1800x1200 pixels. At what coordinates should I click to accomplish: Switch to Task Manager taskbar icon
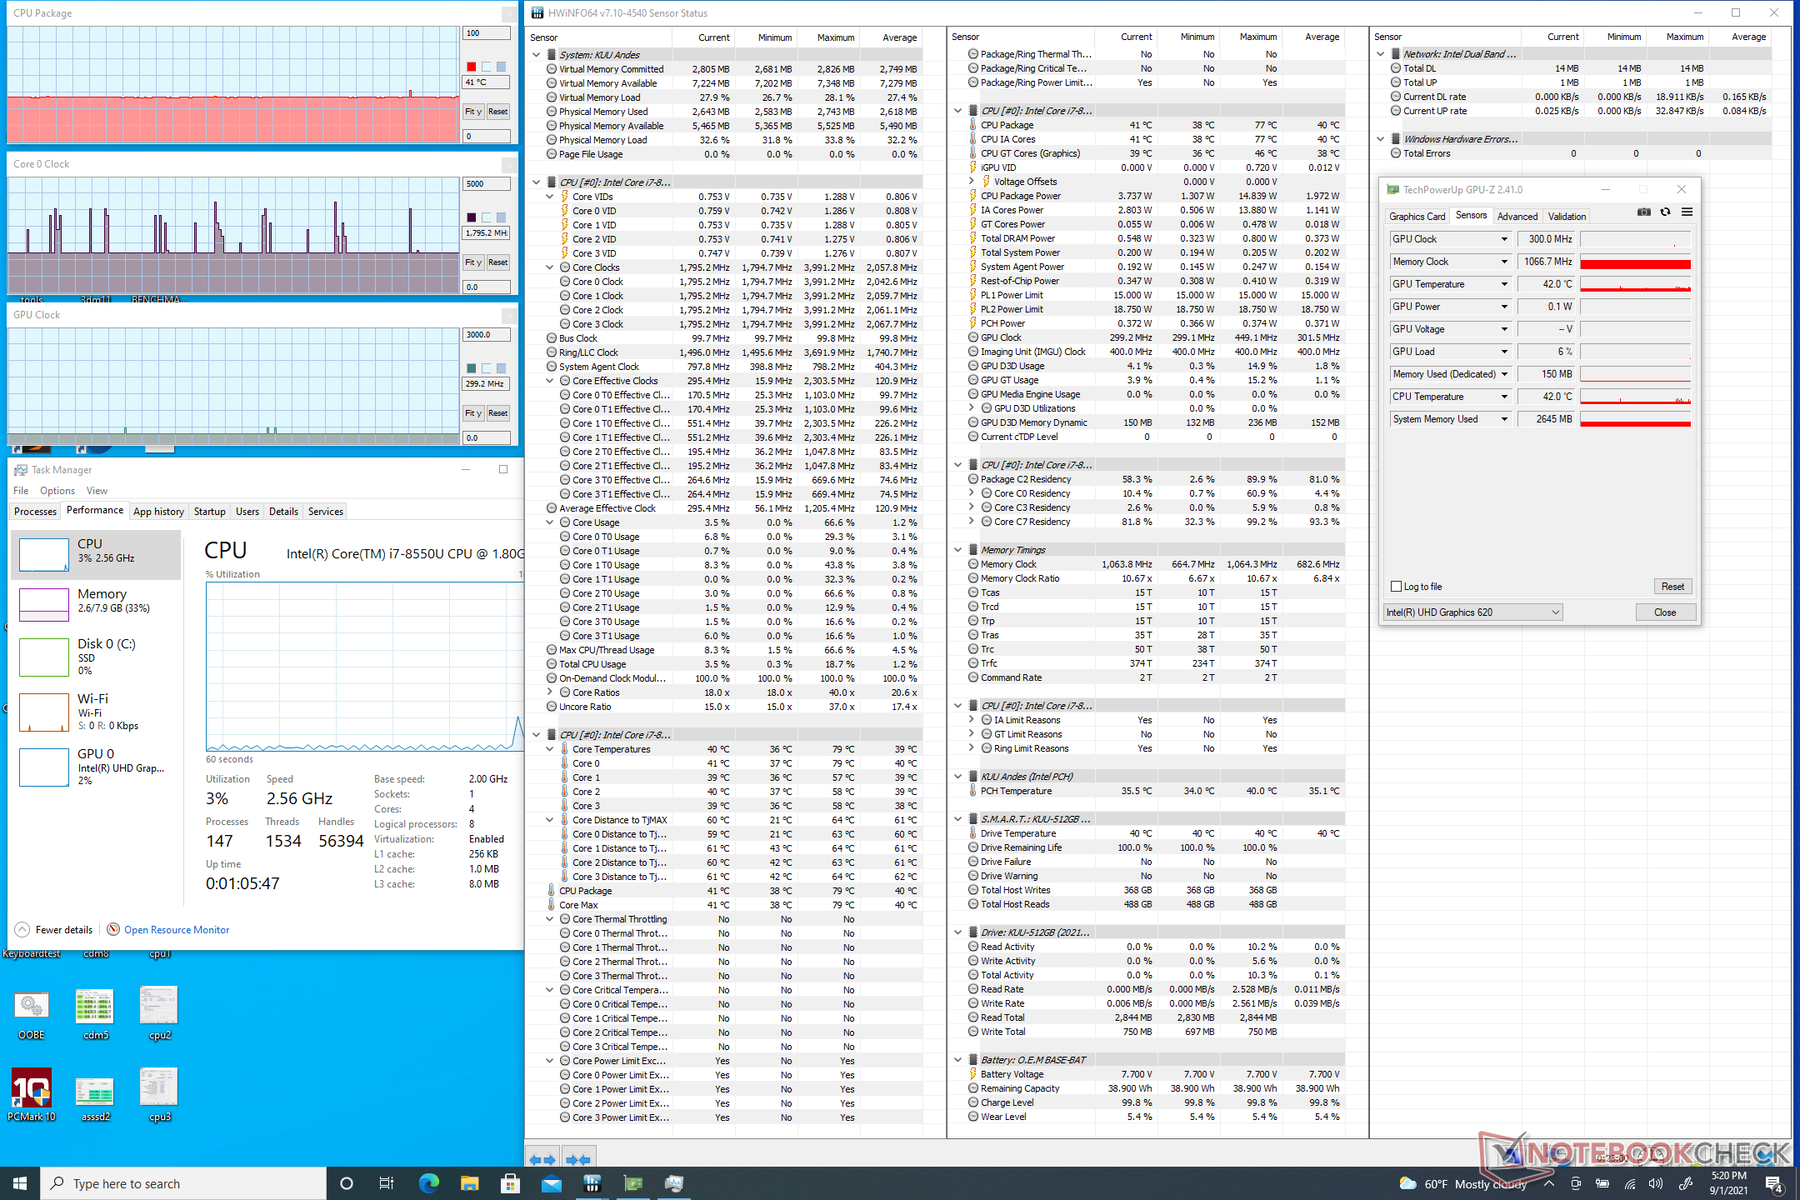click(x=674, y=1183)
